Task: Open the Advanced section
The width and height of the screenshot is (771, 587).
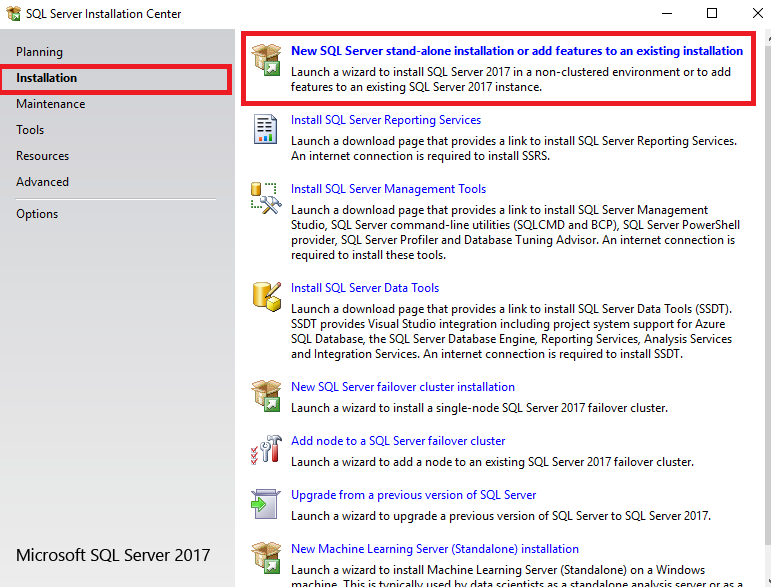Action: (42, 182)
